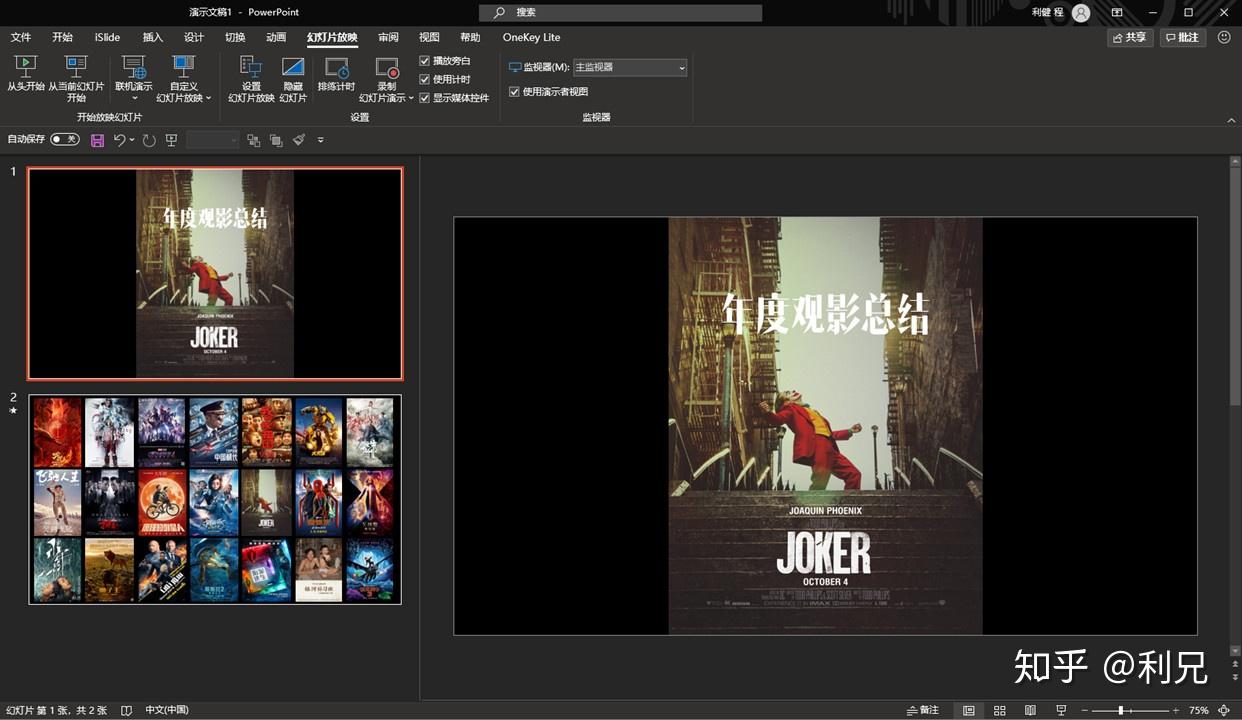
Task: Switch to the 切换 tab
Action: click(x=235, y=37)
